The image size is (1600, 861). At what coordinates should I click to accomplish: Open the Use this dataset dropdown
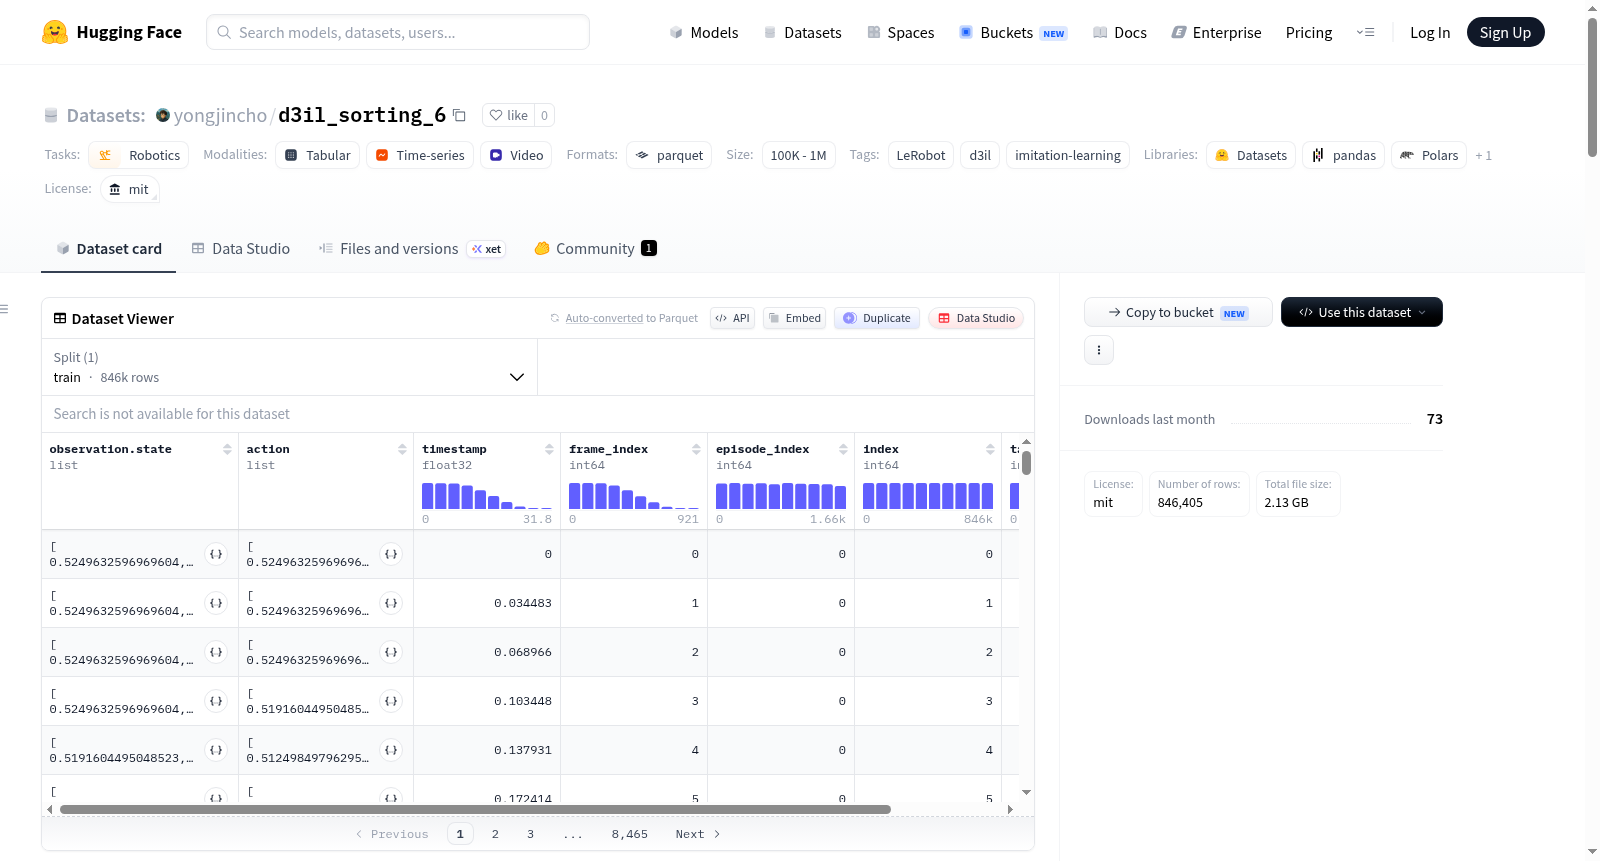tap(1362, 312)
